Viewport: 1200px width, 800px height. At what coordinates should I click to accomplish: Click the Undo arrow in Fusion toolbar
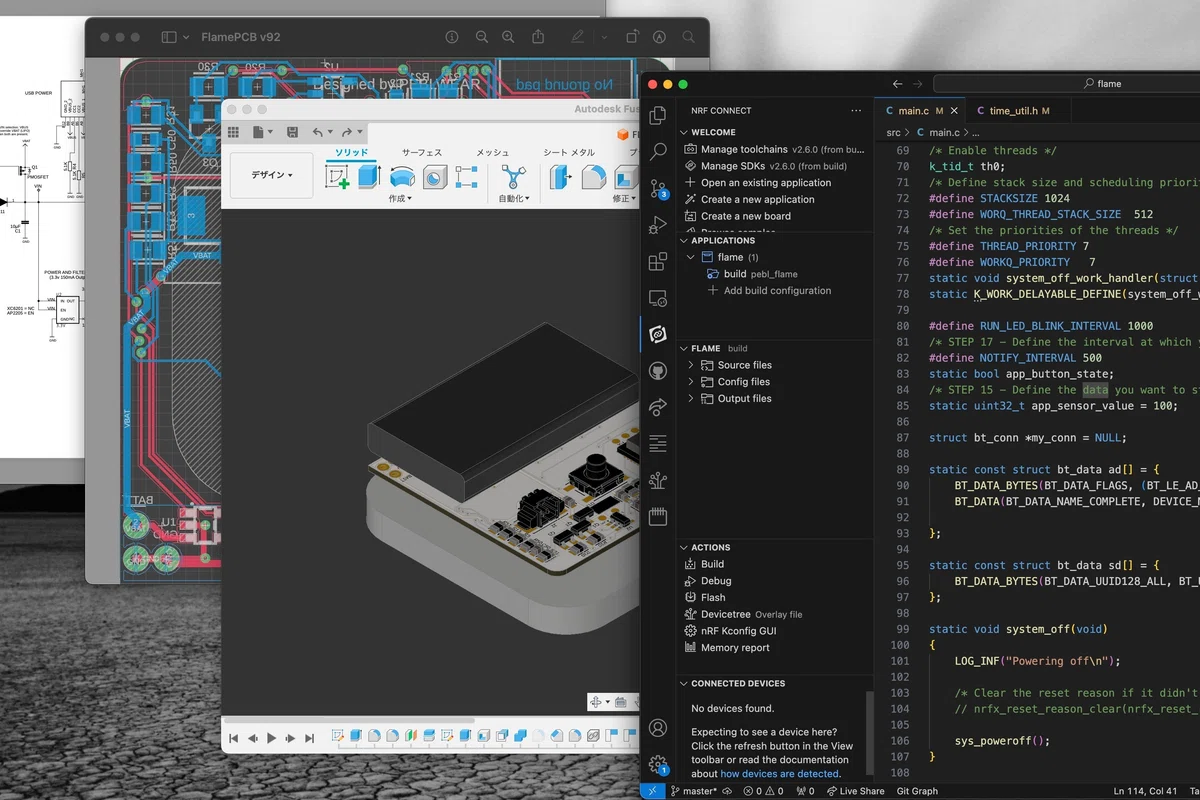pyautogui.click(x=318, y=132)
